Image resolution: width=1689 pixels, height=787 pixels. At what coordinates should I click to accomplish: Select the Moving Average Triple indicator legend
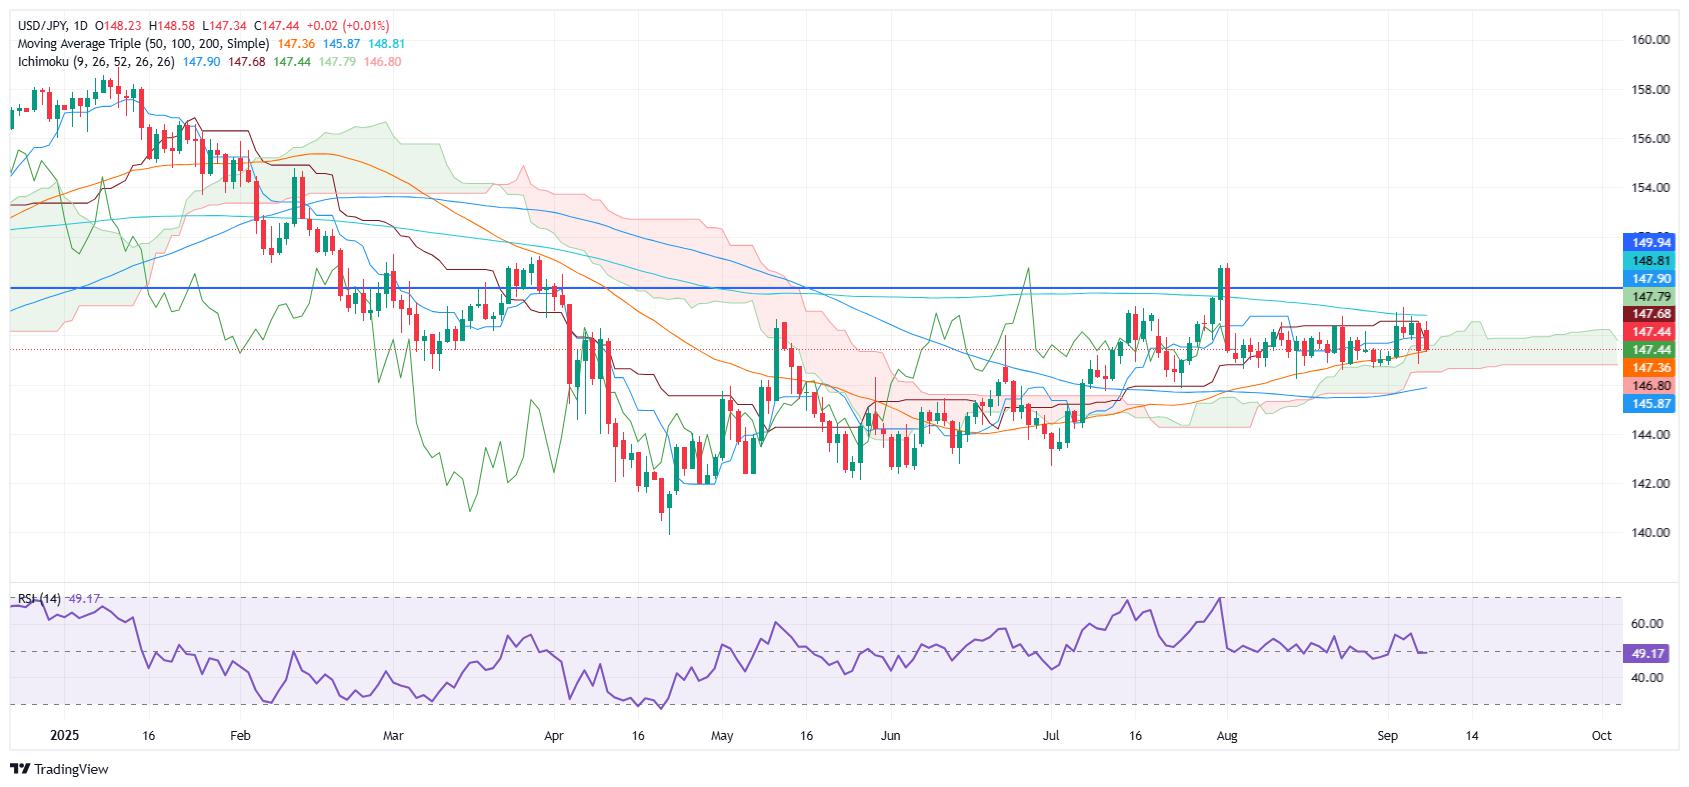coord(143,44)
